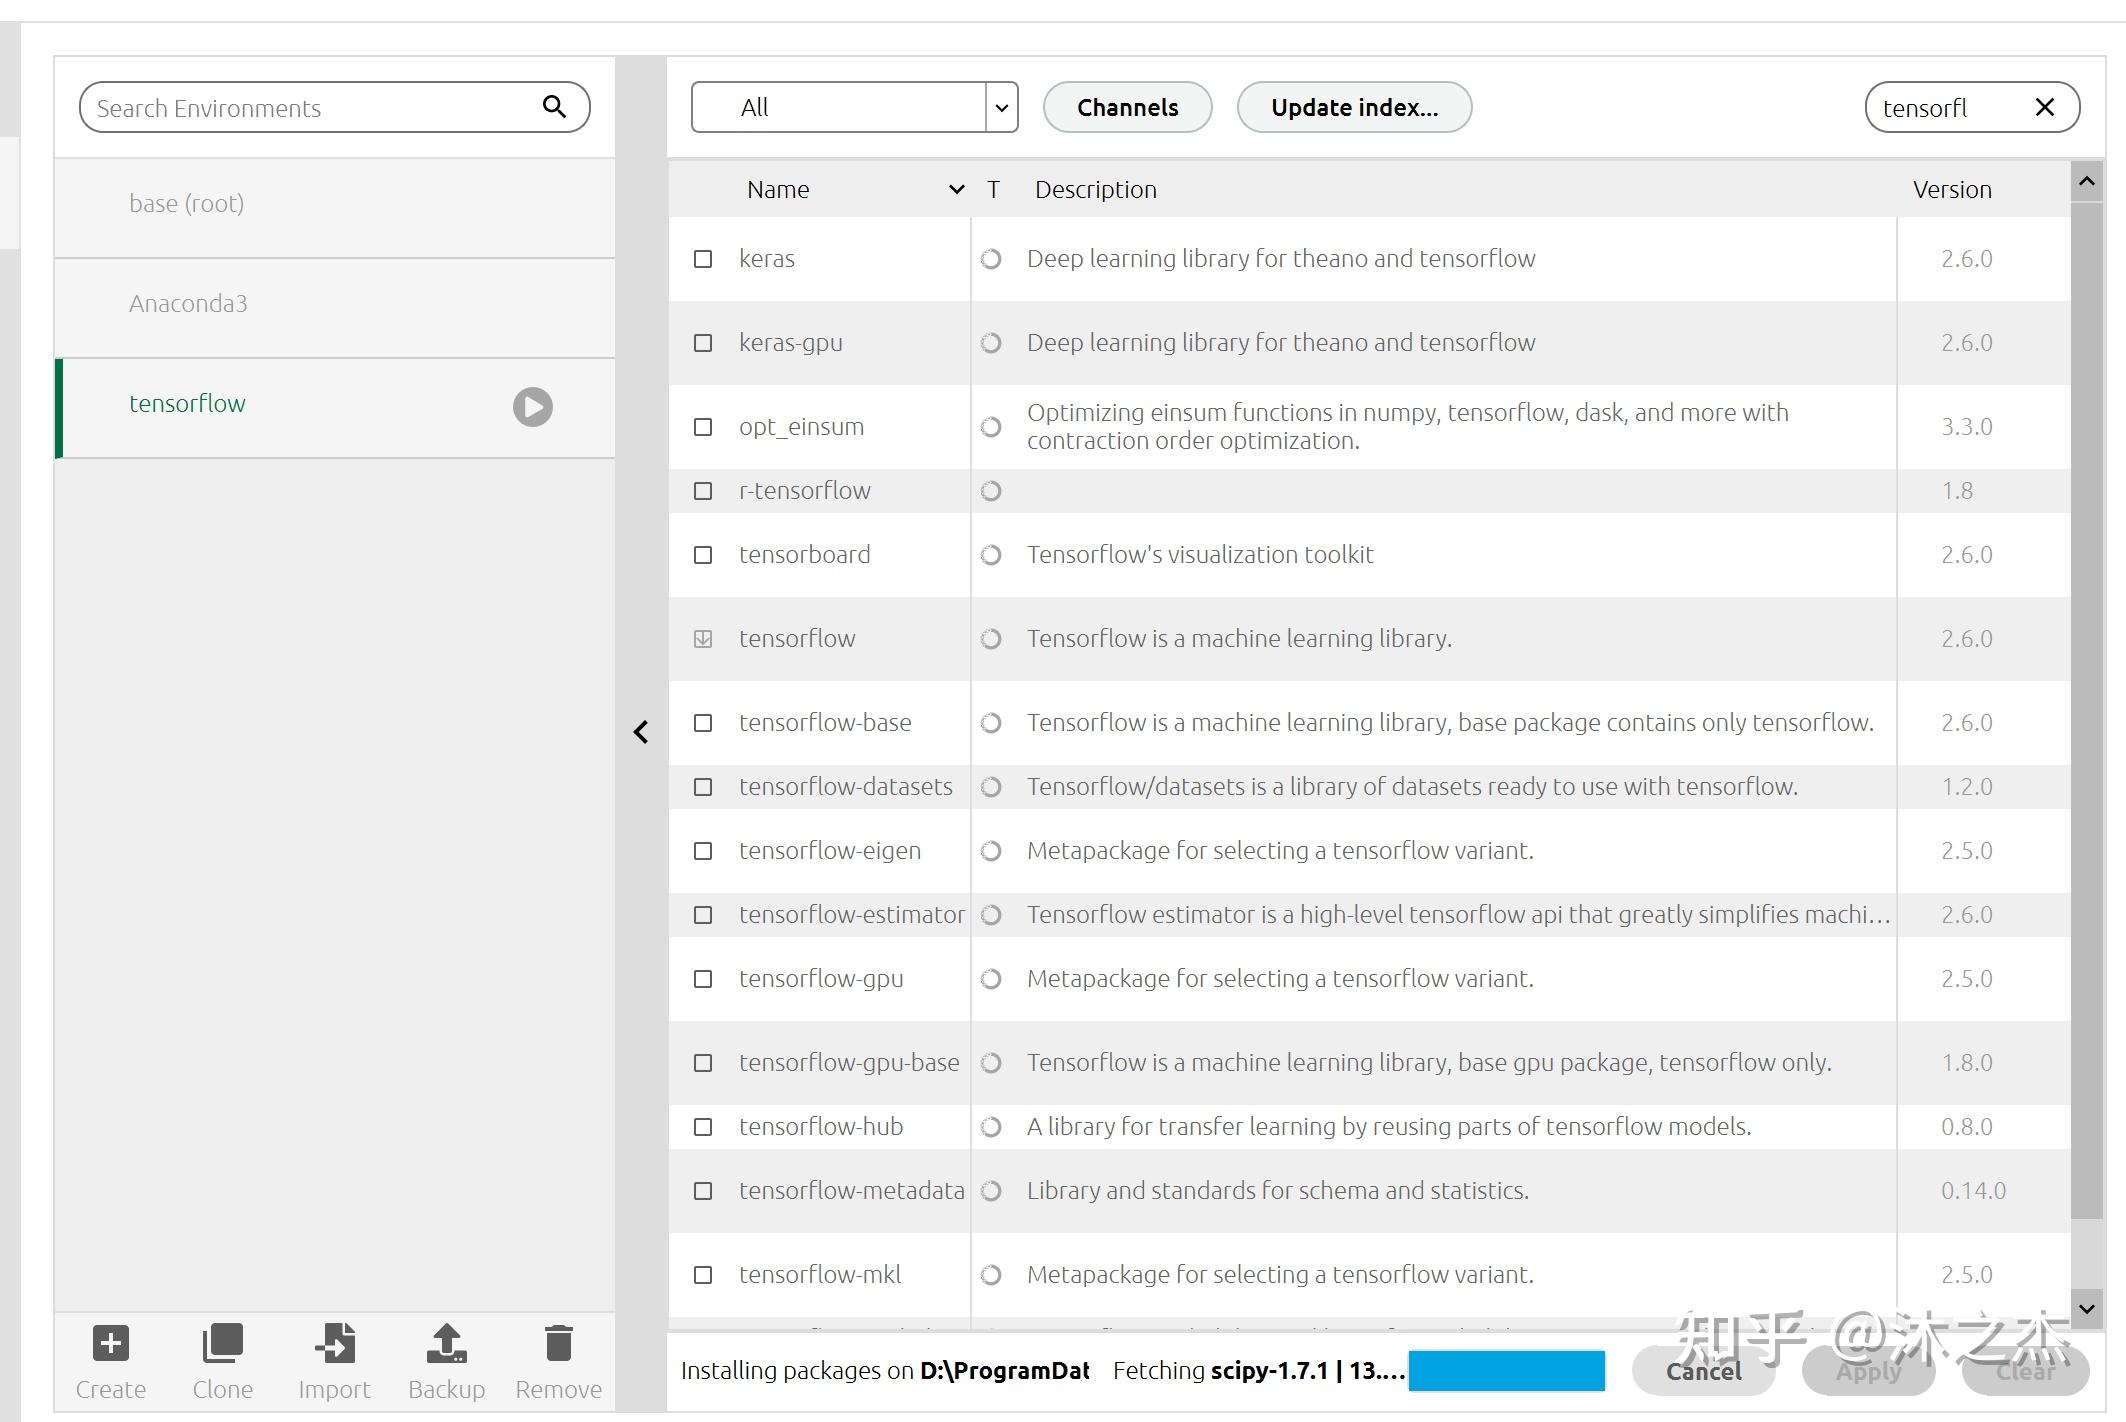Tick the tensorboard package checkbox
The width and height of the screenshot is (2126, 1422).
click(x=703, y=555)
